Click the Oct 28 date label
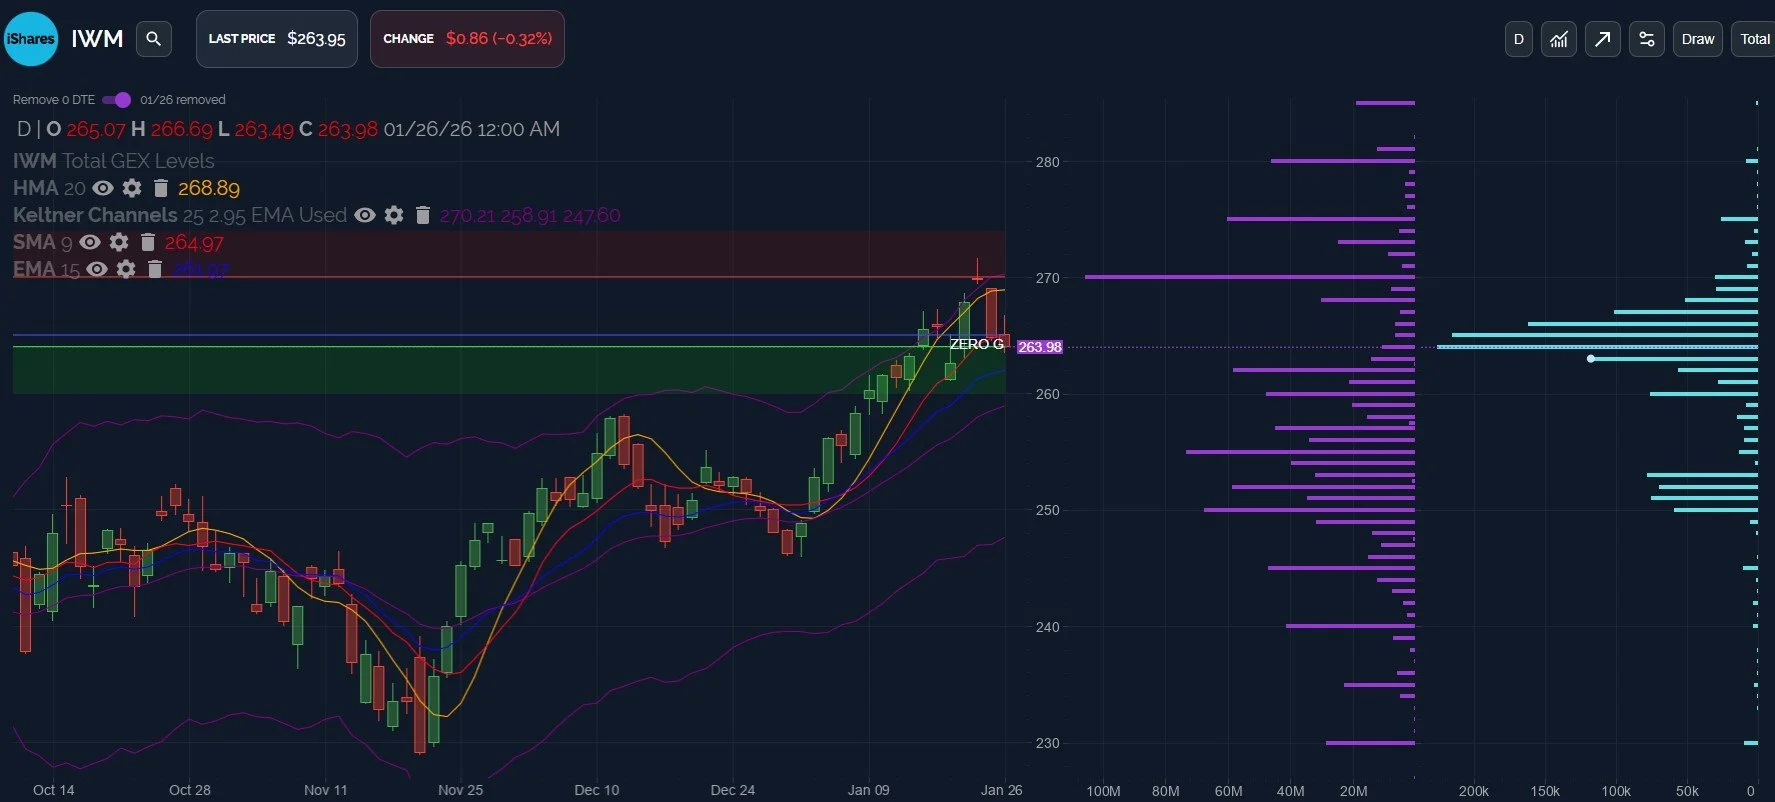Viewport: 1775px width, 802px height. [x=190, y=790]
